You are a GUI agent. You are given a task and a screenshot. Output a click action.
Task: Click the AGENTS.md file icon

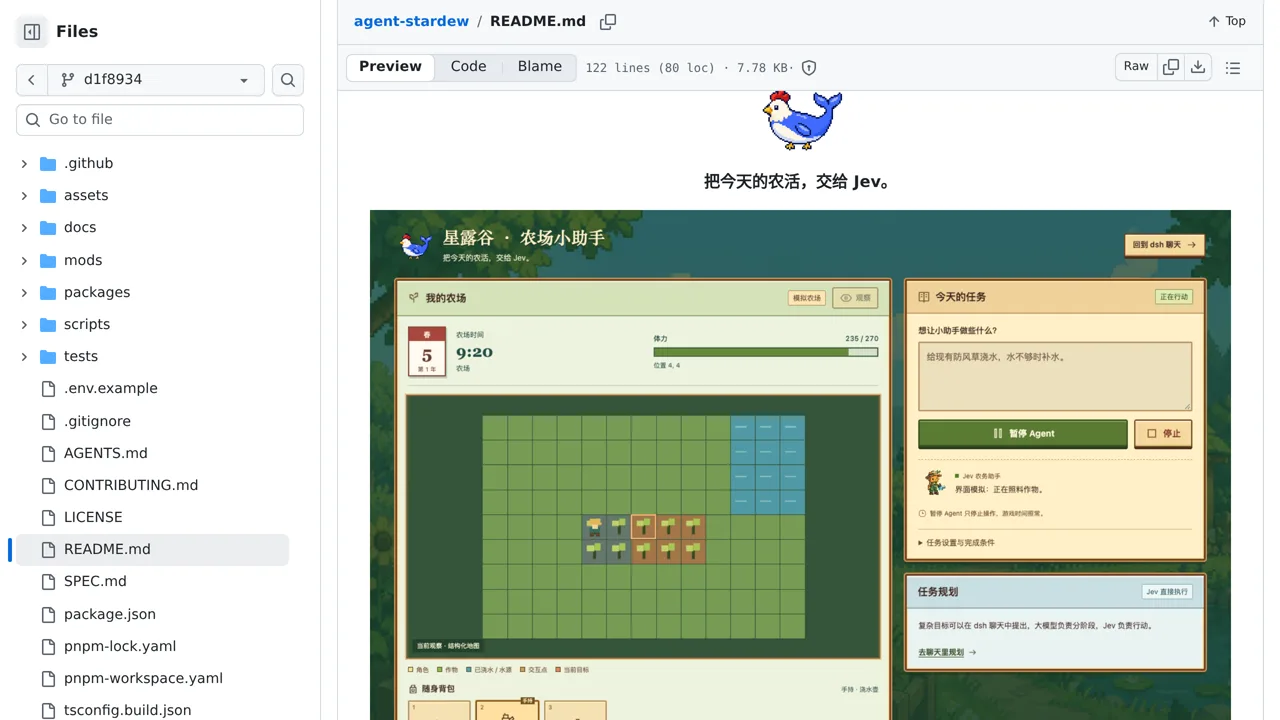click(x=48, y=453)
